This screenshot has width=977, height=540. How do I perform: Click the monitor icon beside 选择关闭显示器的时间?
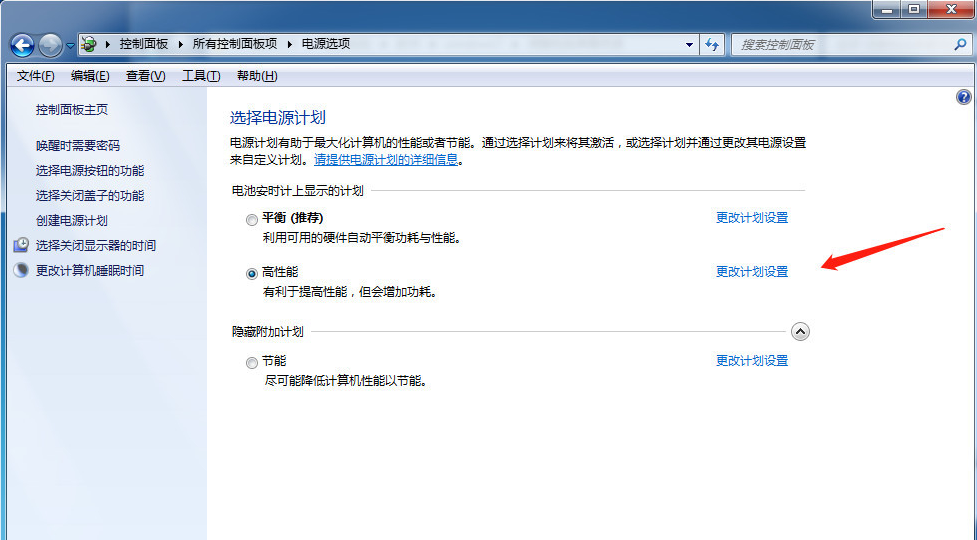tap(22, 245)
